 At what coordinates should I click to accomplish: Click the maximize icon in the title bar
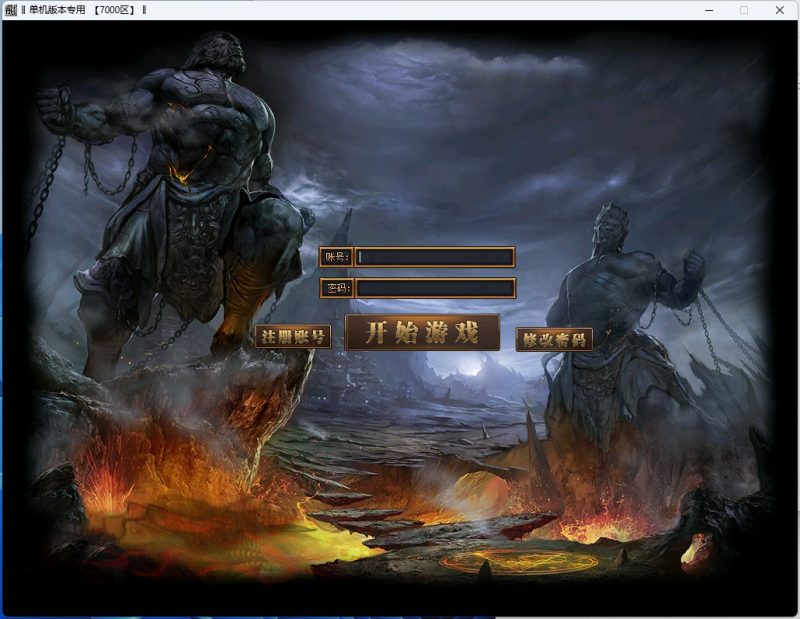[745, 11]
